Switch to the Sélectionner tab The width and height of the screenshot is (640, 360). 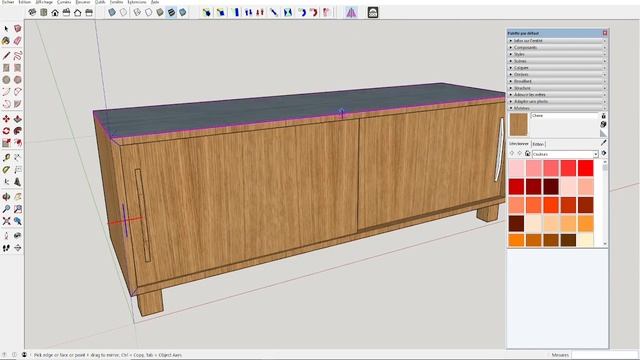519,144
